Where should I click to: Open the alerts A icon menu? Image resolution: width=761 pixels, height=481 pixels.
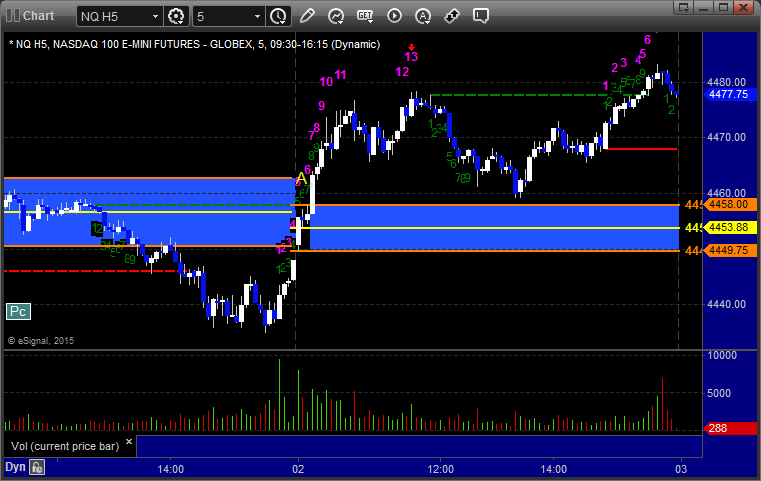point(423,16)
